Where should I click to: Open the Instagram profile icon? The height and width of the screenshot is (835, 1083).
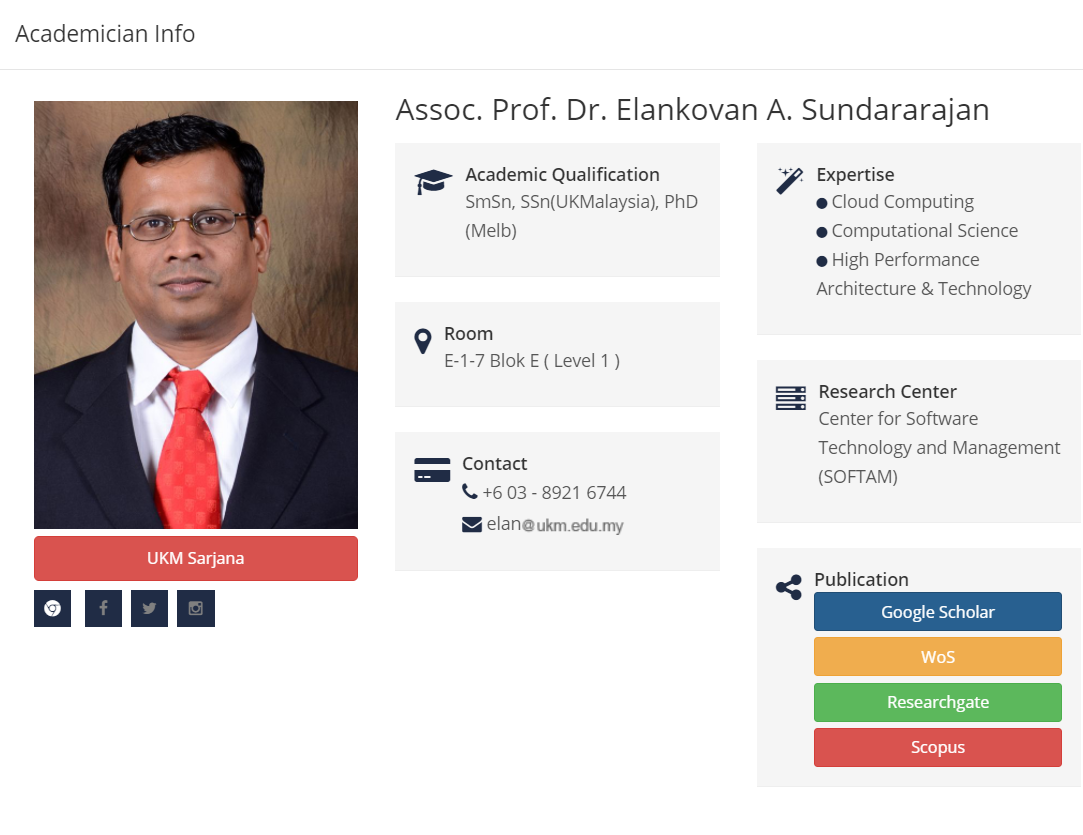pos(196,608)
